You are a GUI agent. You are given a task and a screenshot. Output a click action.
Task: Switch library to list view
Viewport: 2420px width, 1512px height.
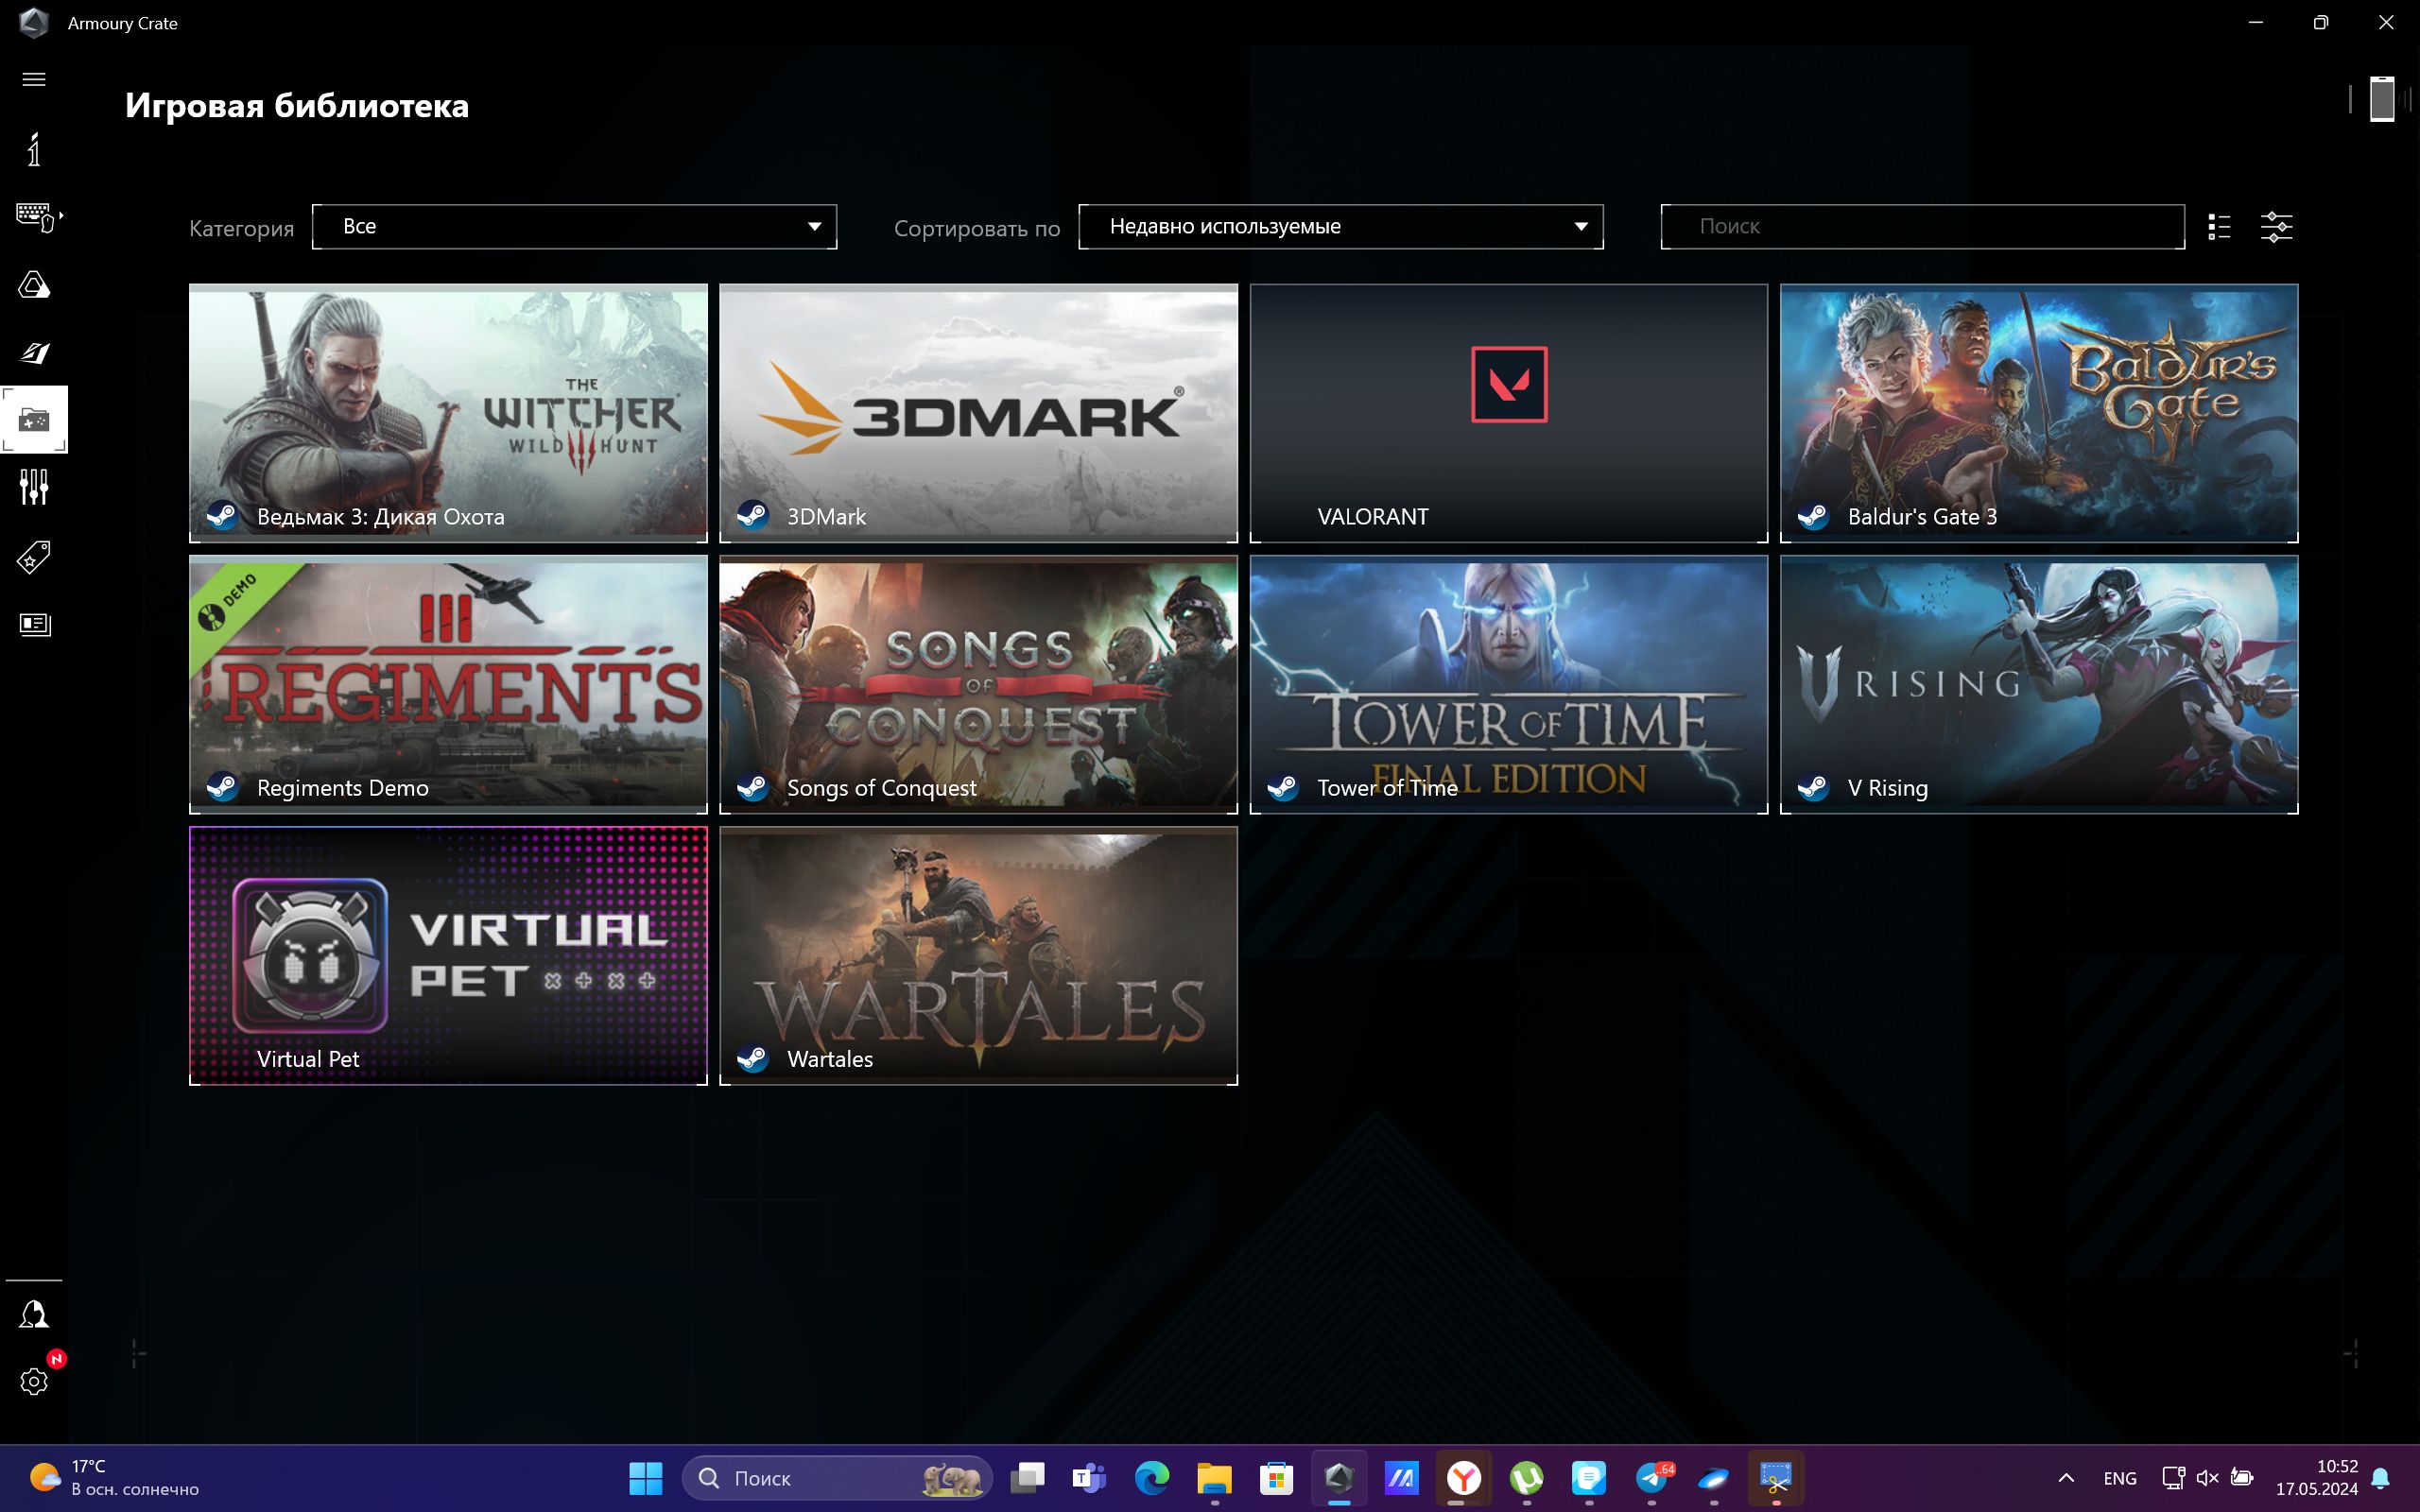point(2219,227)
